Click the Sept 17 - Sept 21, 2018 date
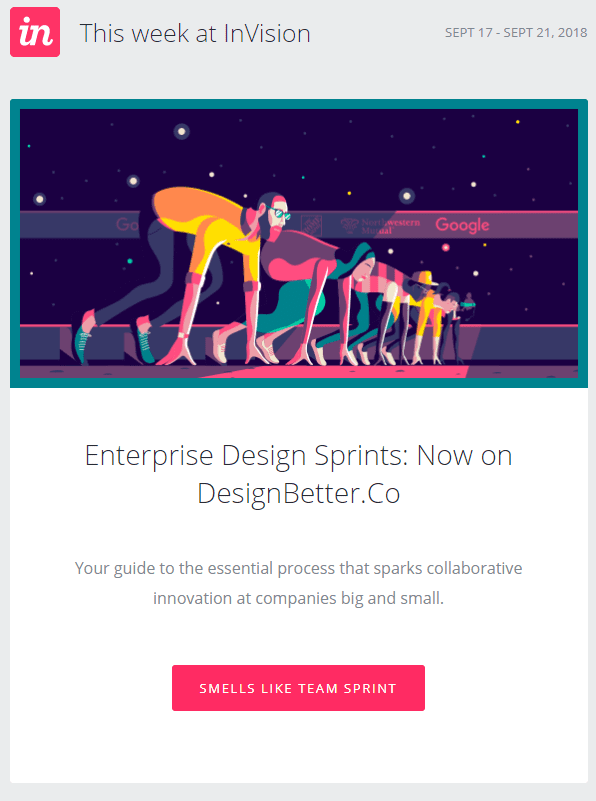 pyautogui.click(x=516, y=33)
